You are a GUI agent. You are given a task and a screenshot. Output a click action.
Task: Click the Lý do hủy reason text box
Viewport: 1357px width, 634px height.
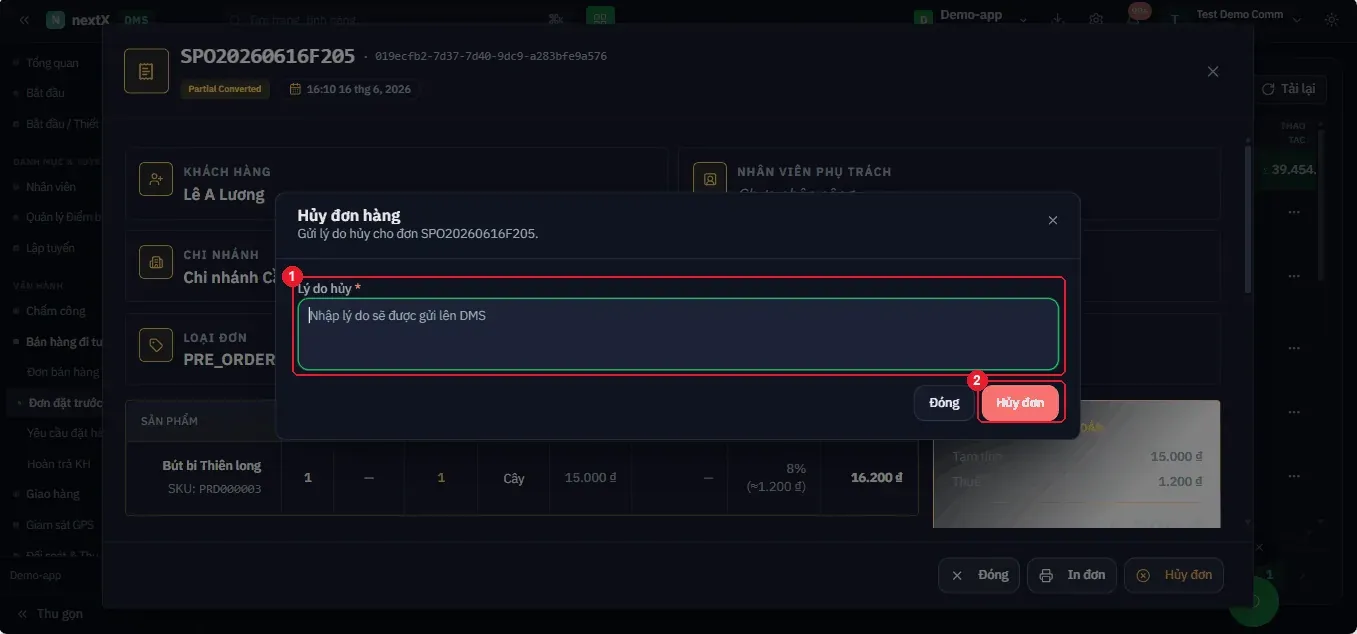pos(678,334)
